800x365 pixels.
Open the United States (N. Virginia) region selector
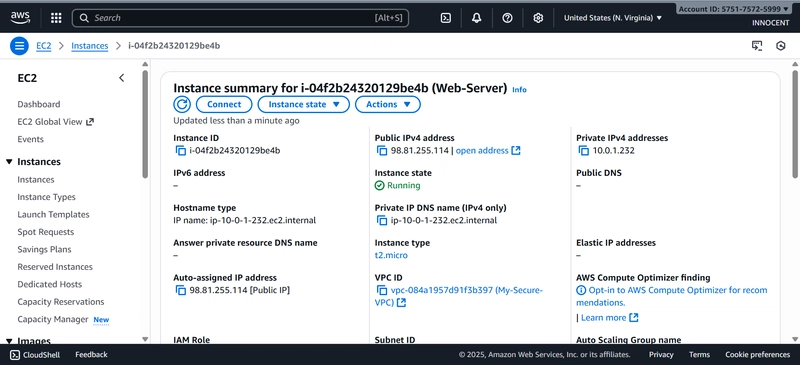pyautogui.click(x=613, y=18)
